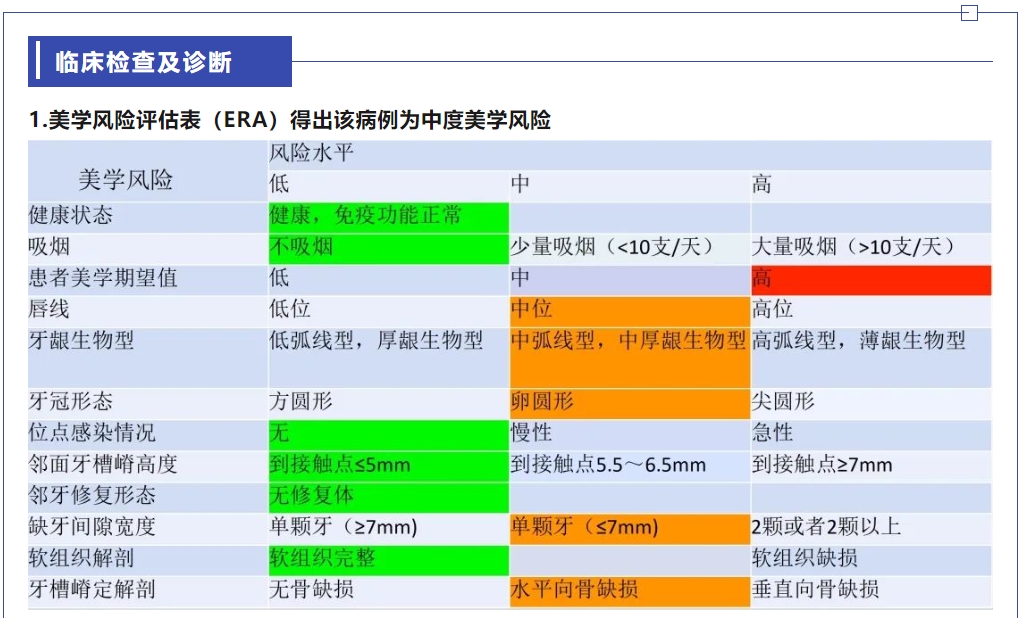Click the 患者美学期望值 row label

(x=104, y=278)
